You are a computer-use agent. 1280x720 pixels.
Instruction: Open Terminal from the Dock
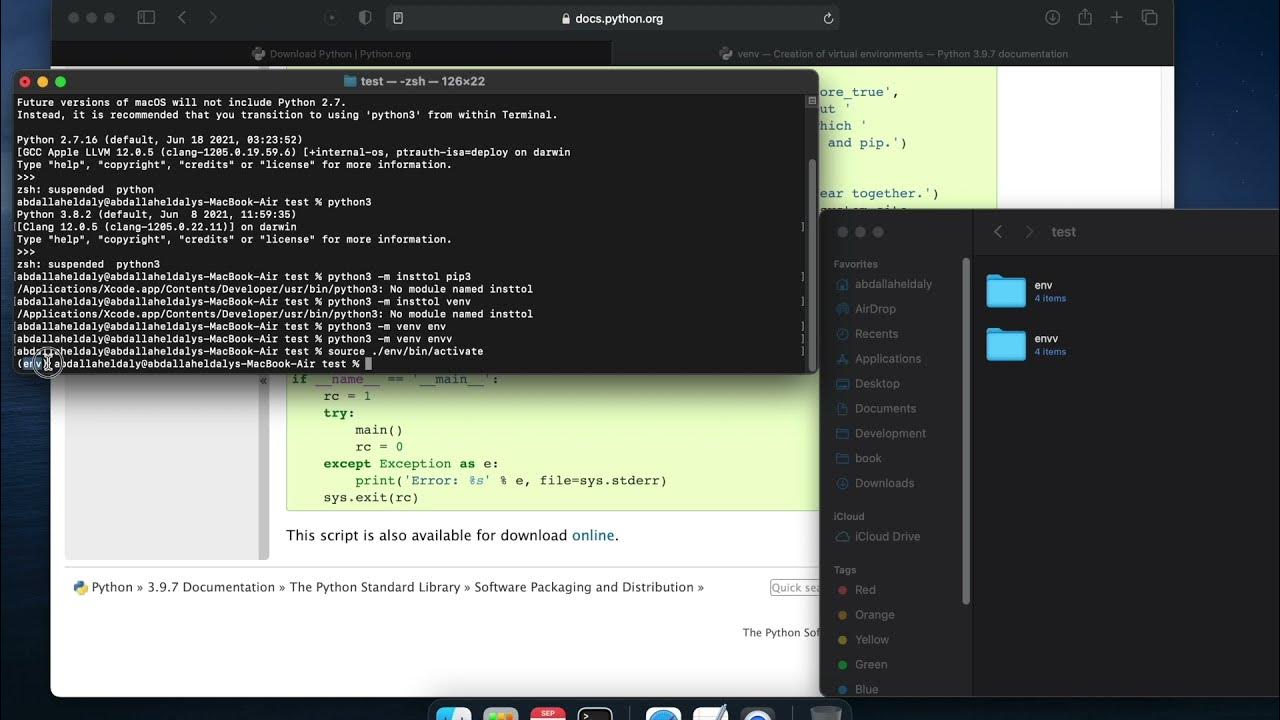tap(595, 713)
